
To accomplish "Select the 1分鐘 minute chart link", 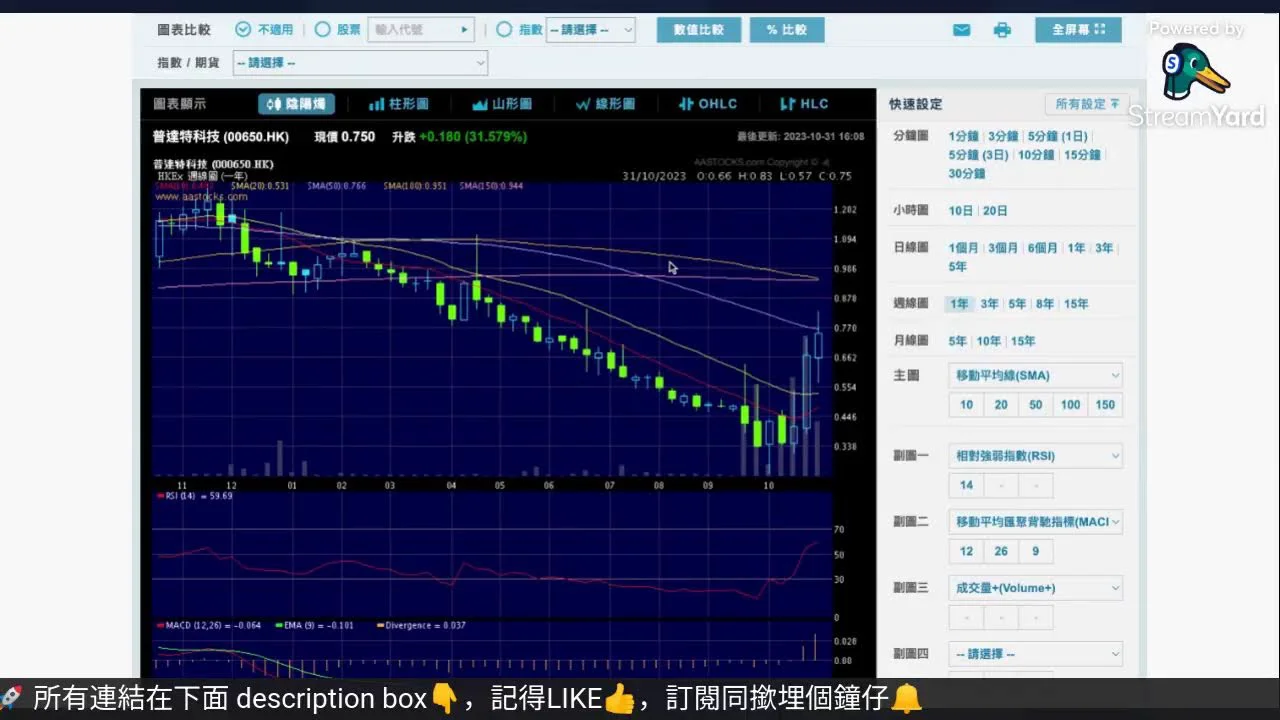I will [963, 136].
